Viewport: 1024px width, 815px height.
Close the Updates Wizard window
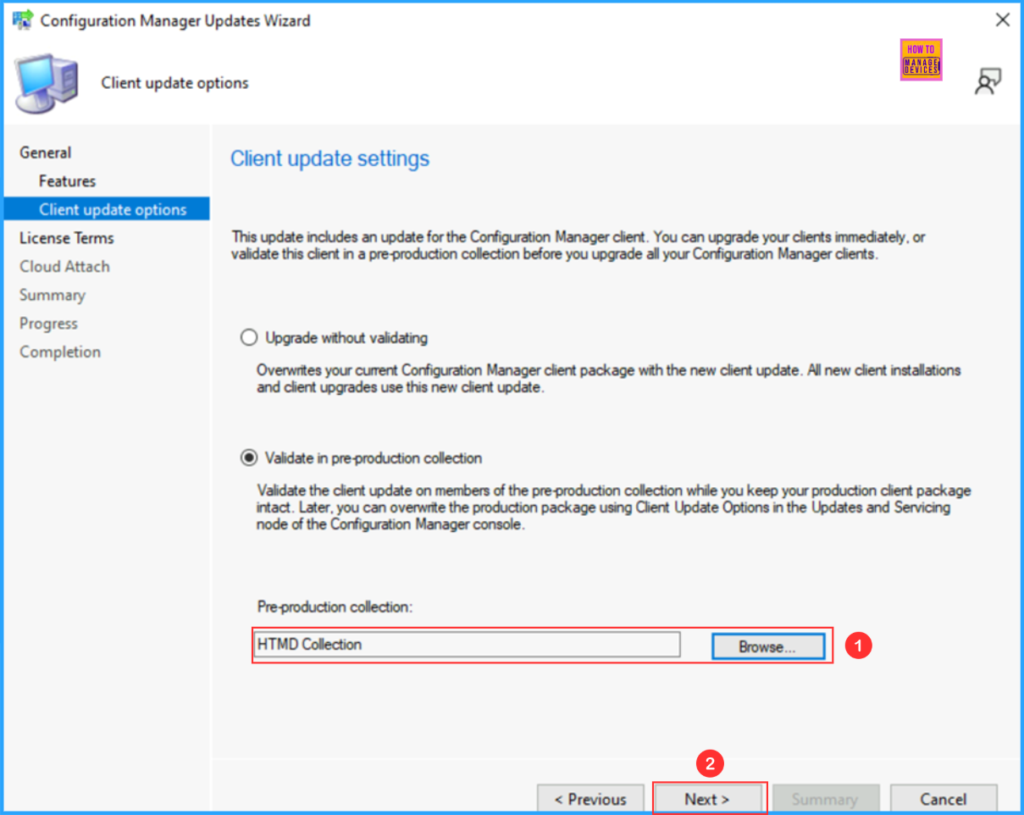pyautogui.click(x=1002, y=20)
